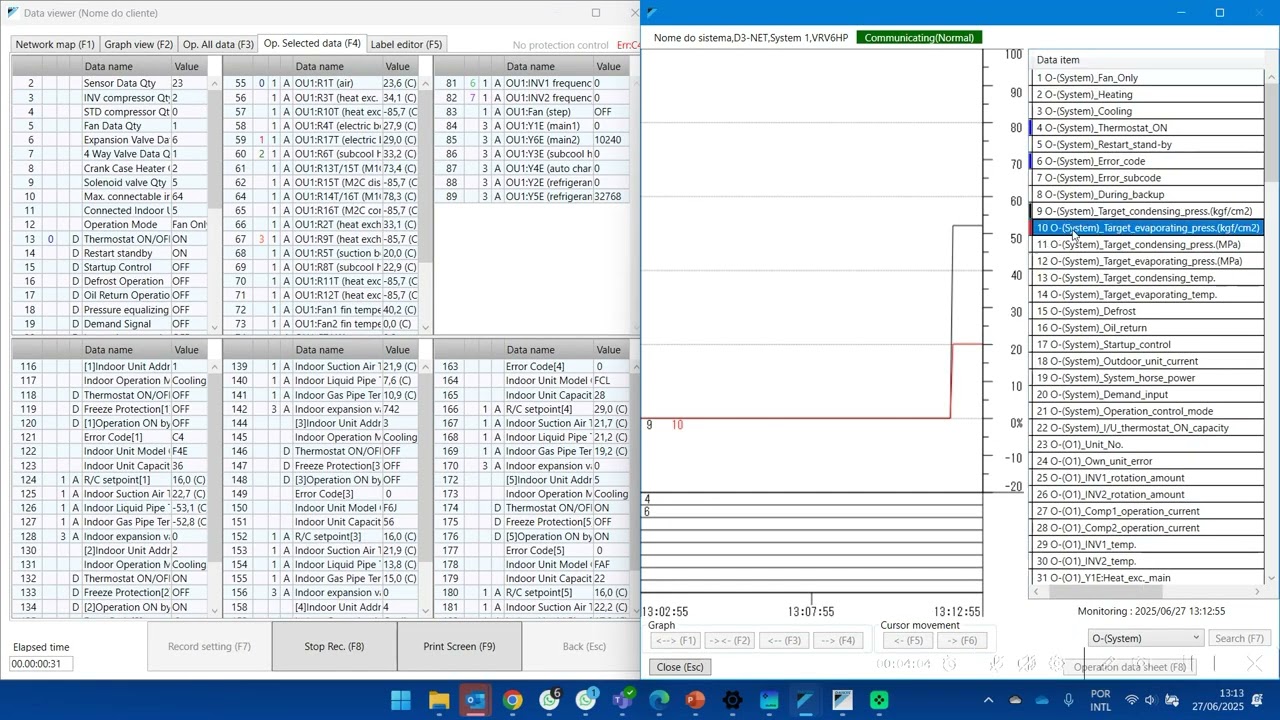
Task: Click the green app icon on the taskbar
Action: click(879, 700)
